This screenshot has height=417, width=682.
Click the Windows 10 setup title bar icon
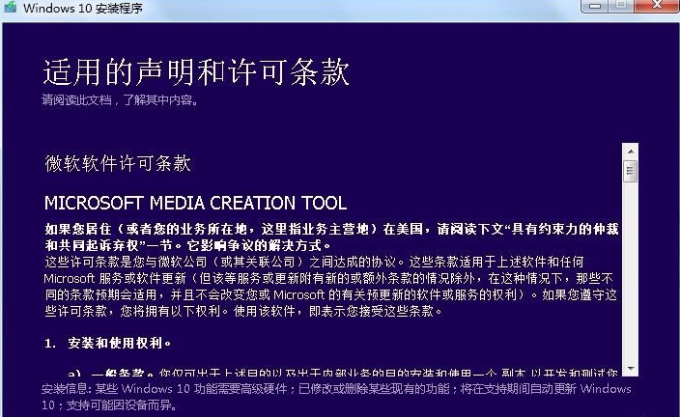coord(11,8)
